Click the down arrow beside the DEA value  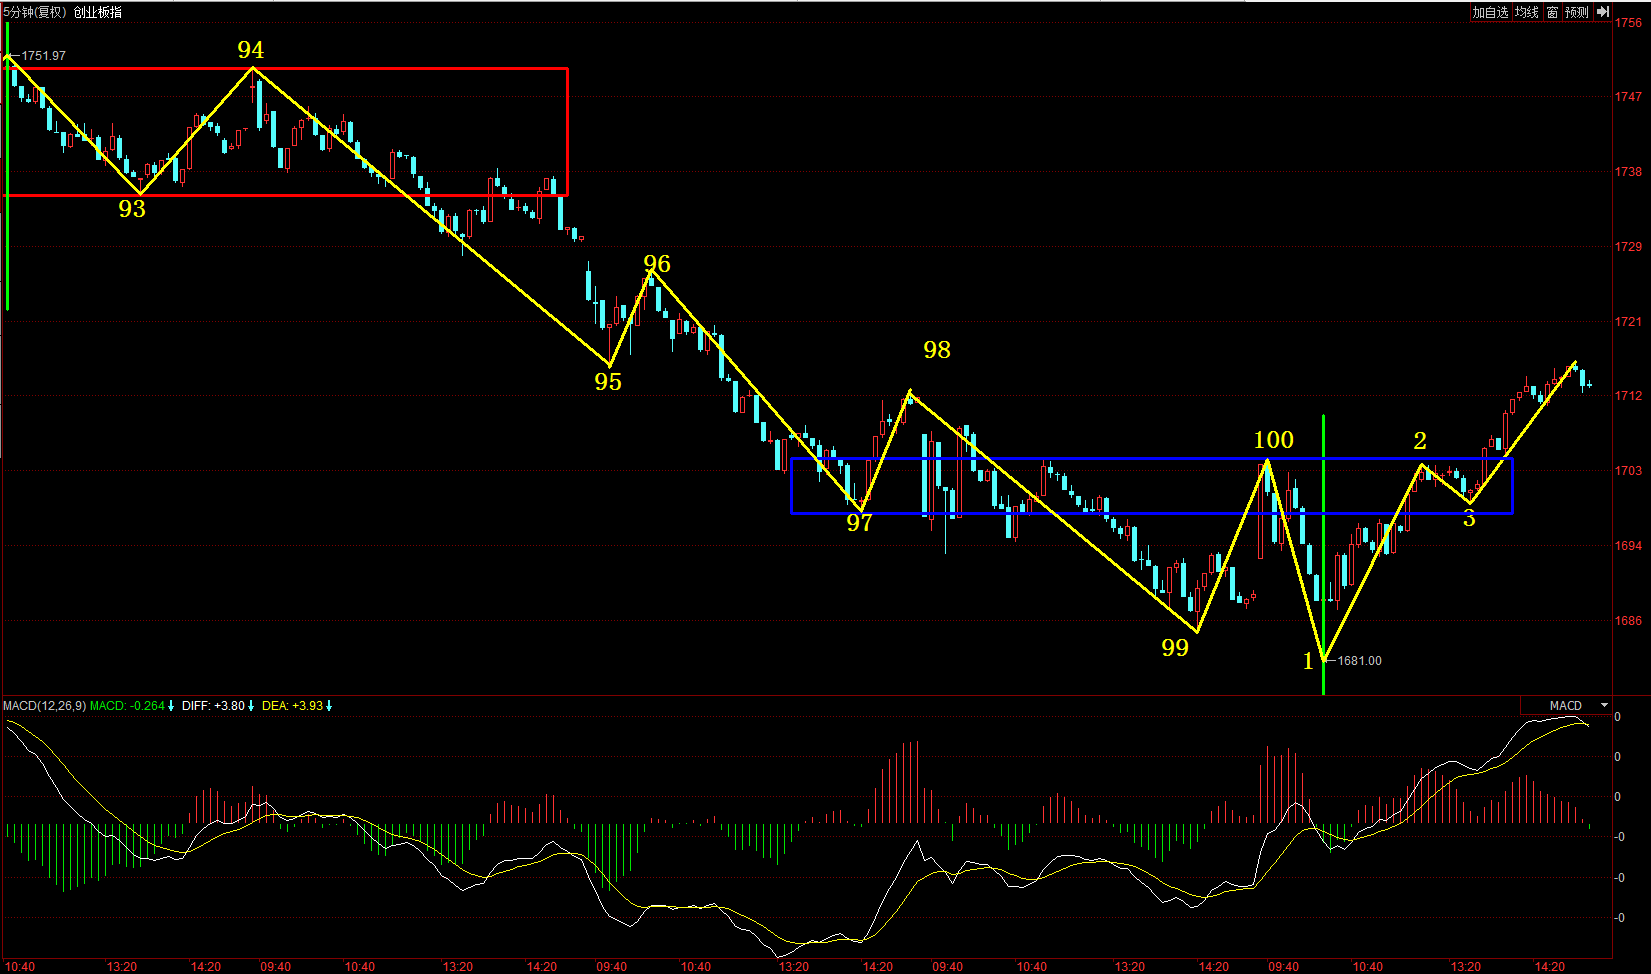pos(329,706)
